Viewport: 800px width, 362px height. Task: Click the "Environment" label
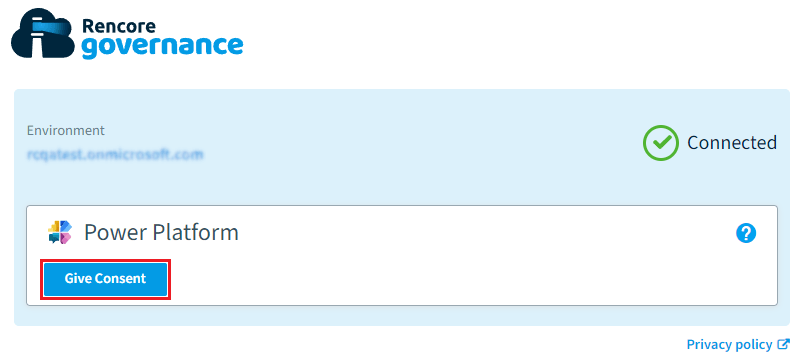[x=66, y=131]
